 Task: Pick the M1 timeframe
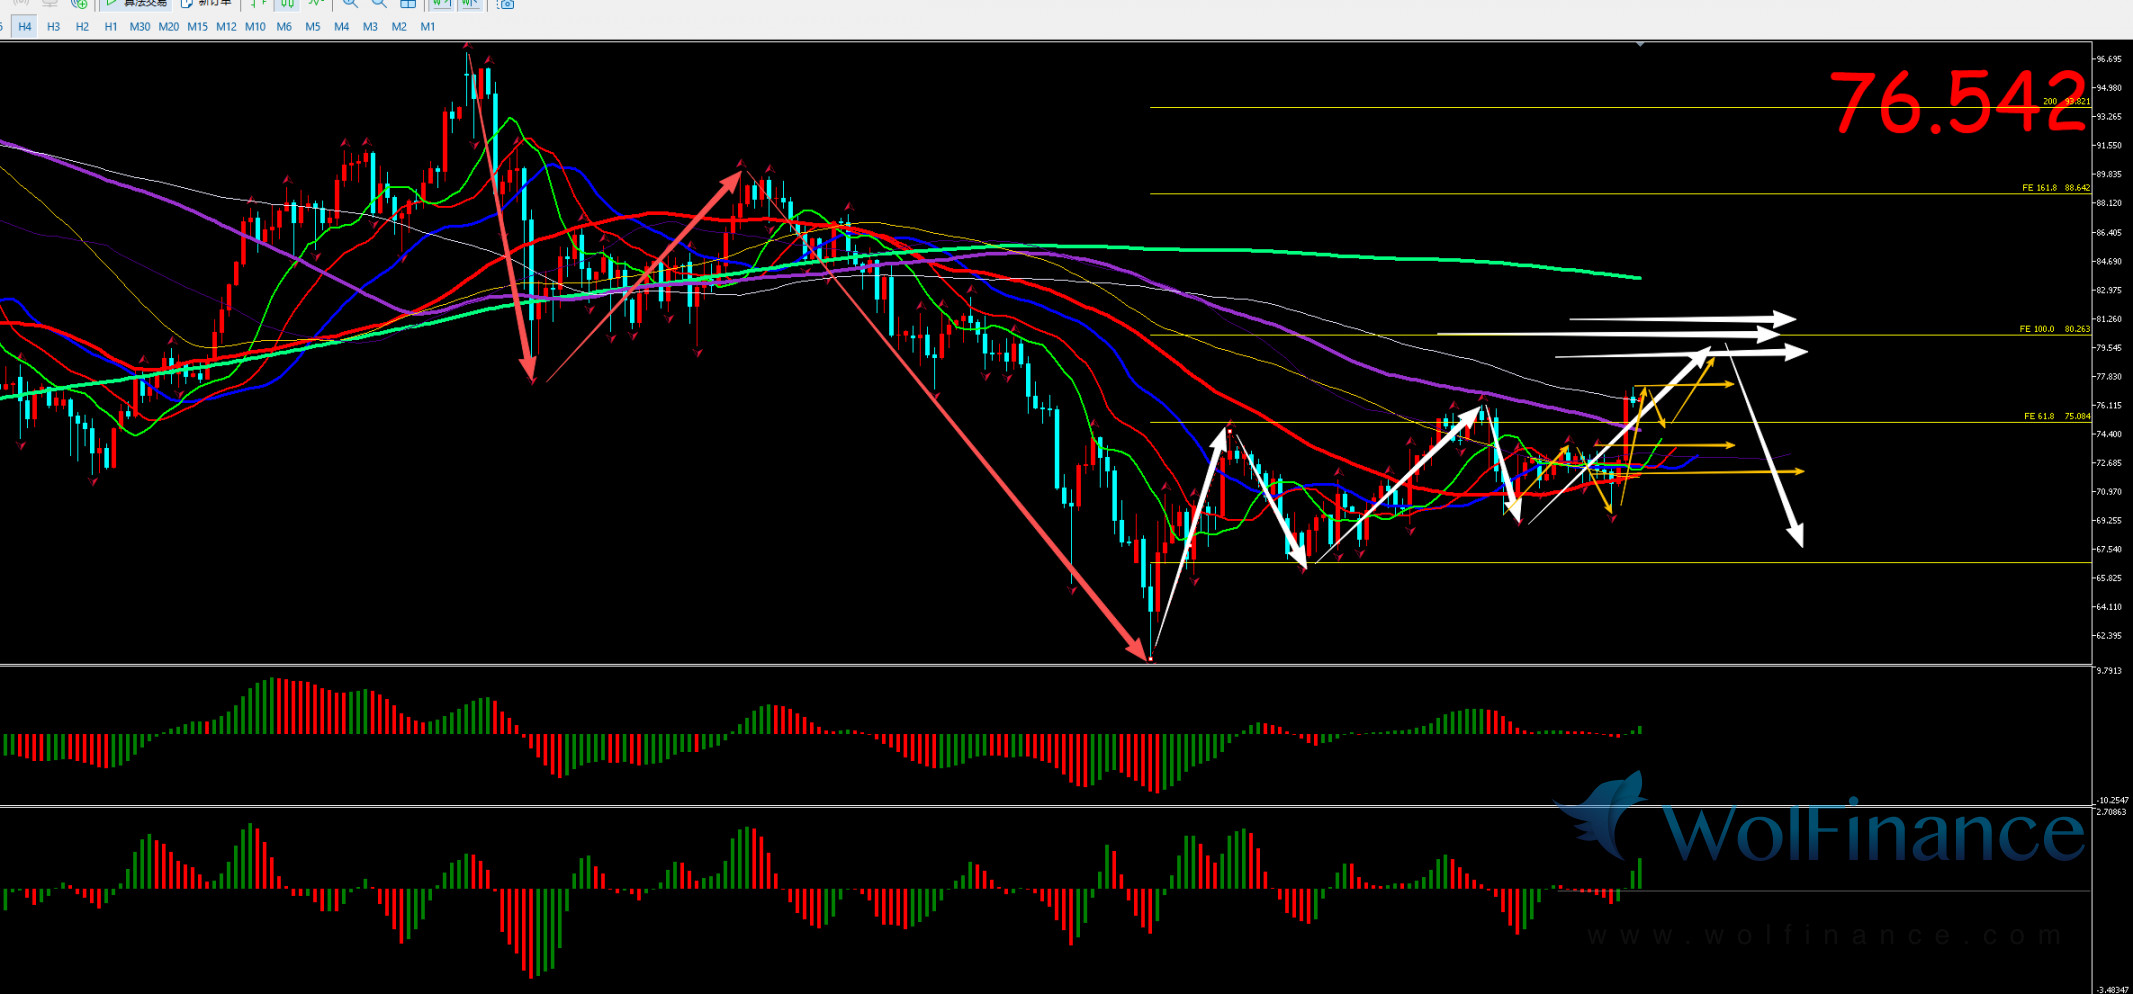(x=428, y=27)
